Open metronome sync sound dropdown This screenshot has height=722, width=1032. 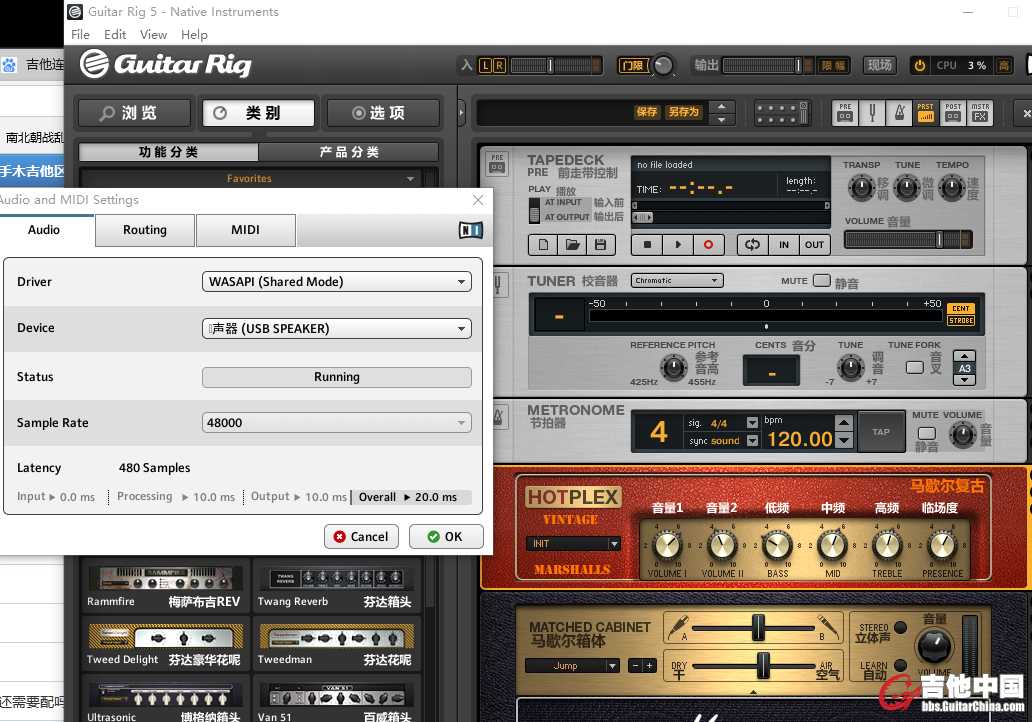[x=752, y=441]
